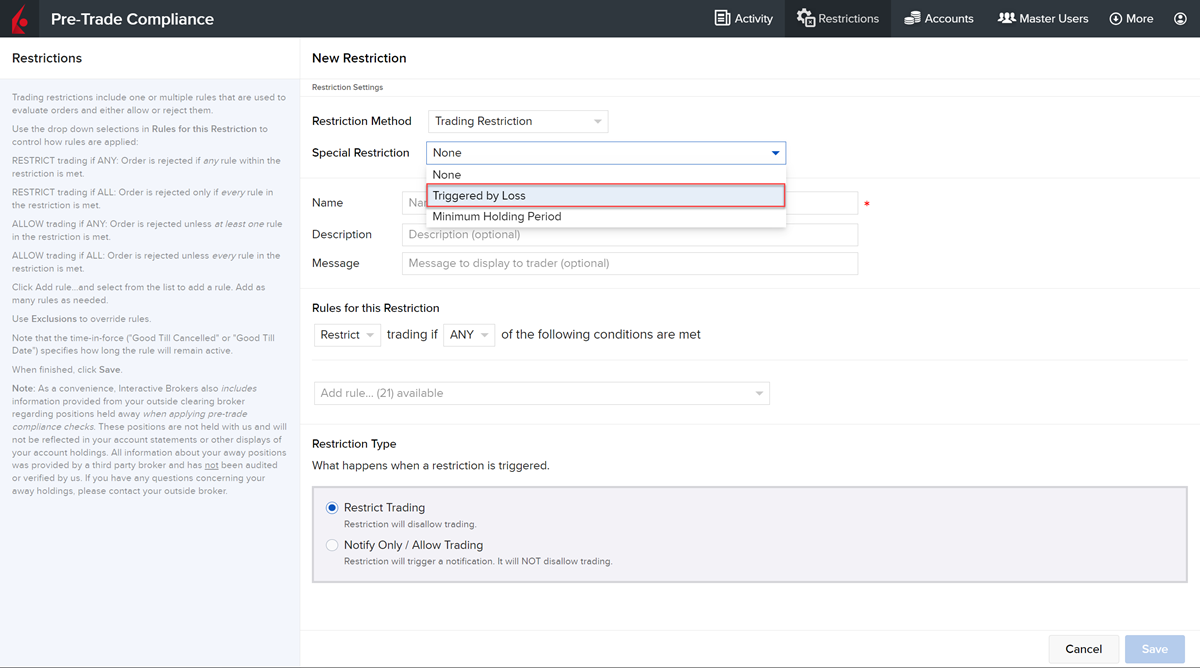Click the Save button
This screenshot has width=1200, height=668.
[1154, 649]
